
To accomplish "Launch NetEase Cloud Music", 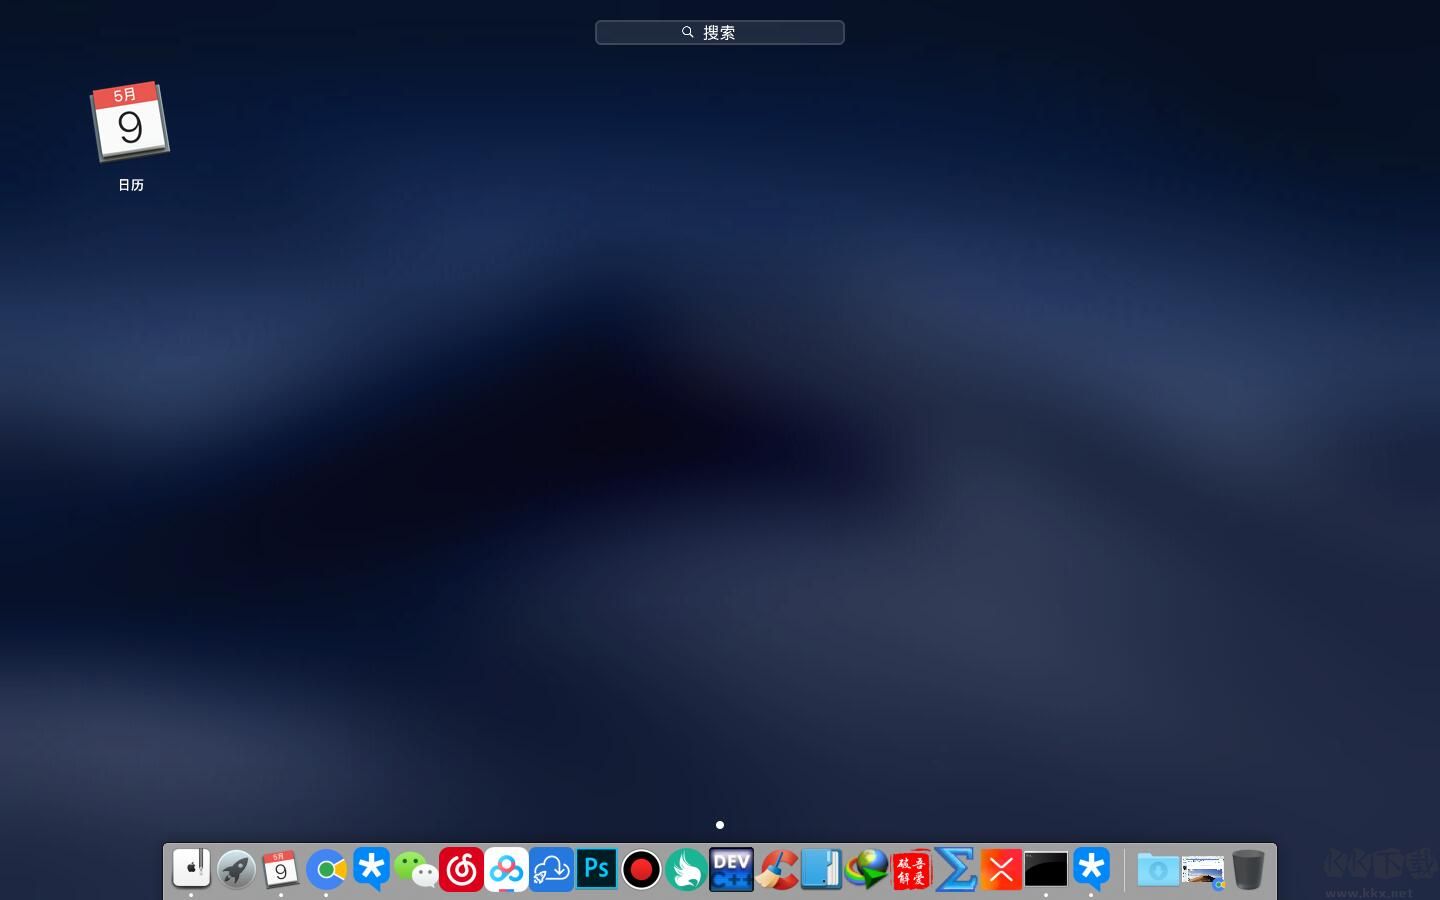I will [x=462, y=870].
